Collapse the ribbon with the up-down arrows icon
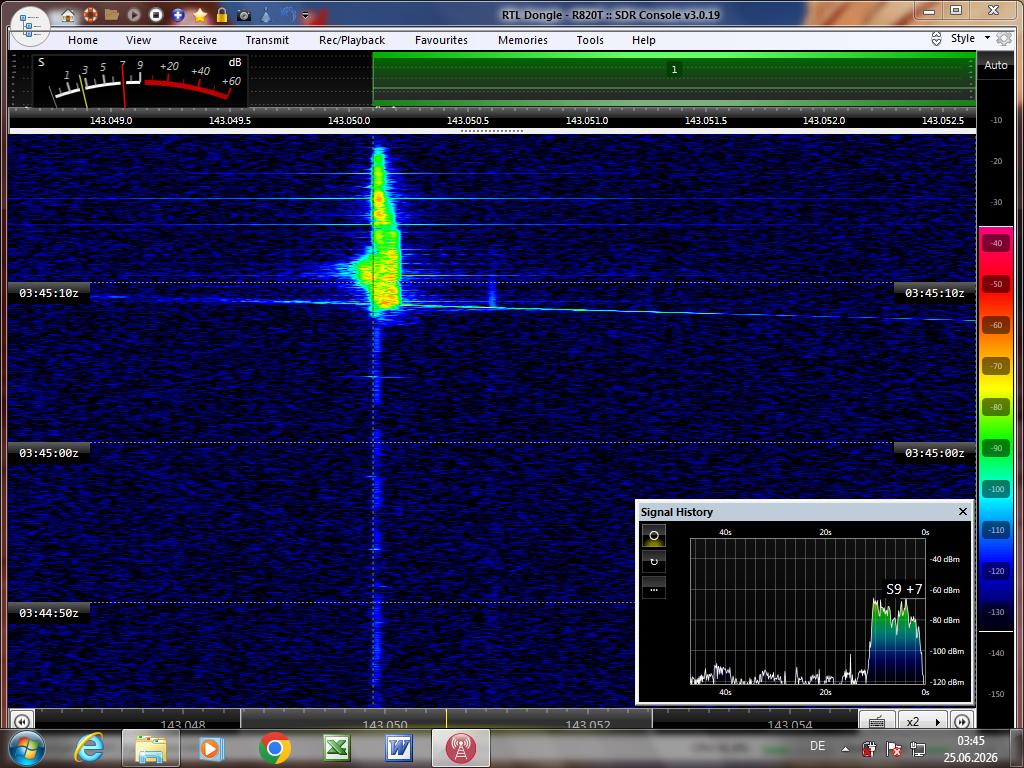The width and height of the screenshot is (1024, 768). tap(936, 39)
